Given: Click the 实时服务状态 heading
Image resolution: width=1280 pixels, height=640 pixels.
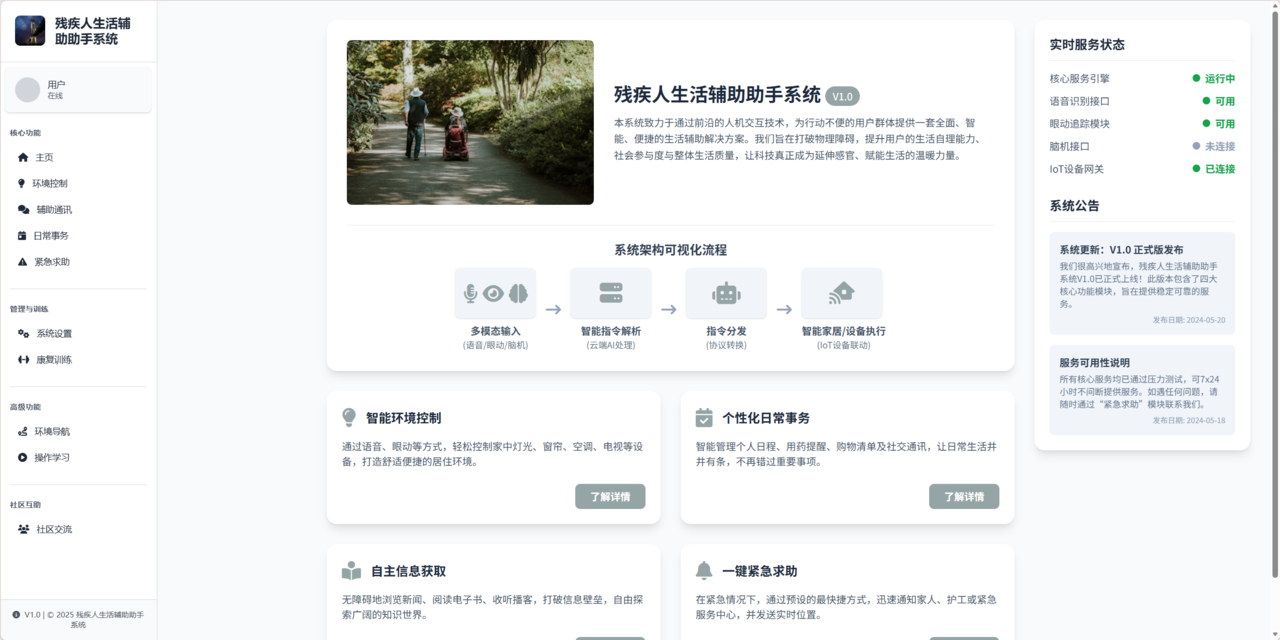Looking at the screenshot, I should tap(1087, 45).
